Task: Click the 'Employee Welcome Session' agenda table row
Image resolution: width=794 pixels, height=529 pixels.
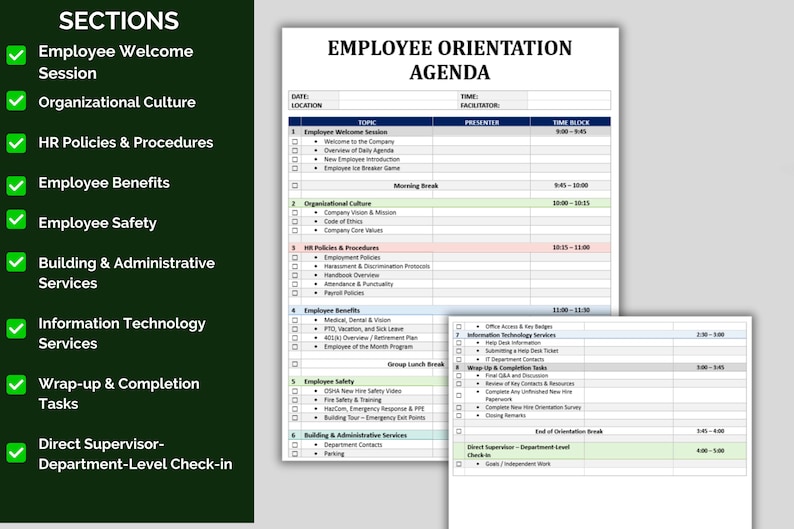Action: (x=450, y=132)
